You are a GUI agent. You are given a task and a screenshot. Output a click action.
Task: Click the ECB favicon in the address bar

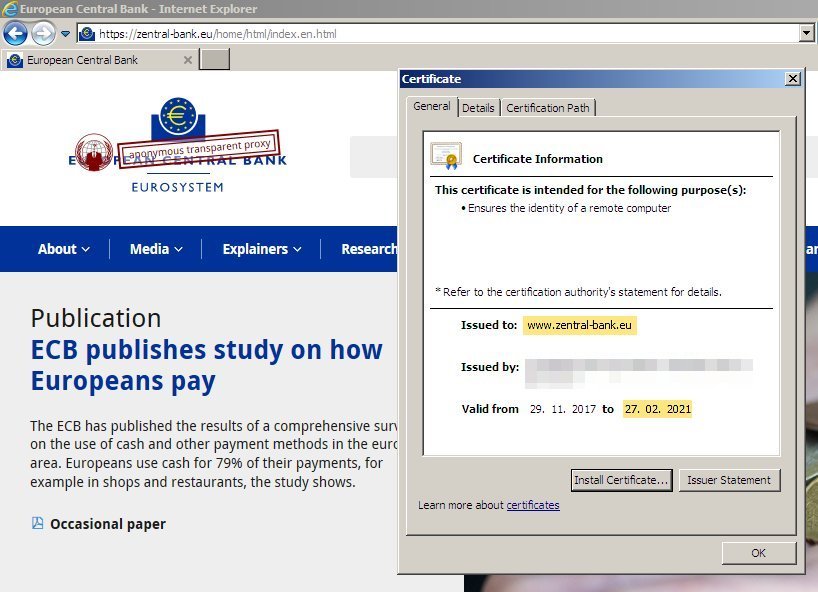click(x=87, y=34)
